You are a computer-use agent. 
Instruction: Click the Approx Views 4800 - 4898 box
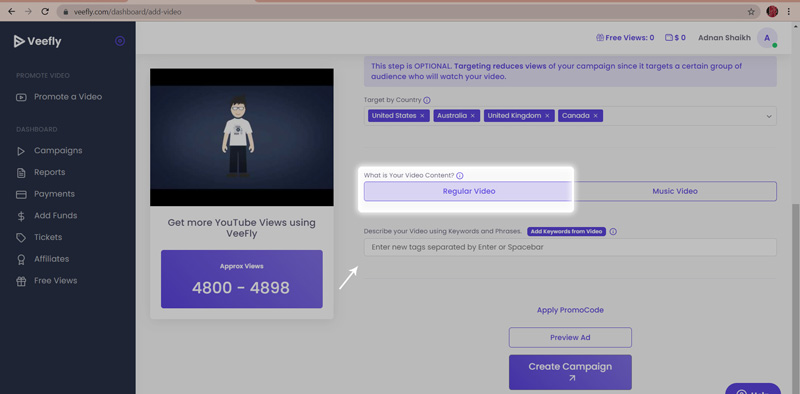pos(242,279)
